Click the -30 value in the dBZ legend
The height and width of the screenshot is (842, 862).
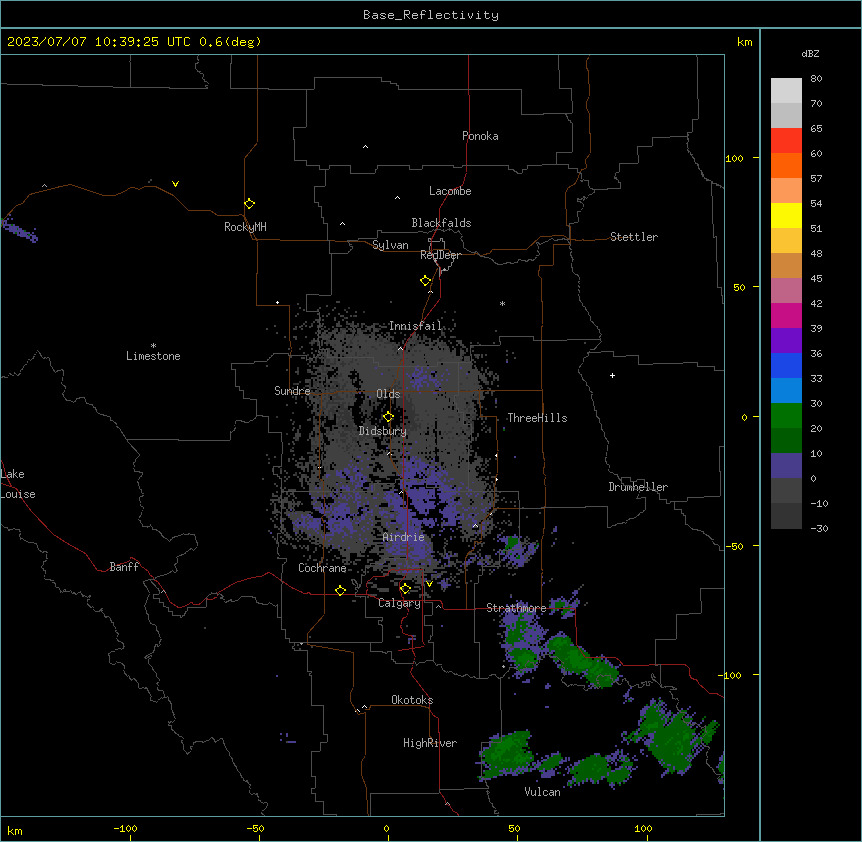819,529
